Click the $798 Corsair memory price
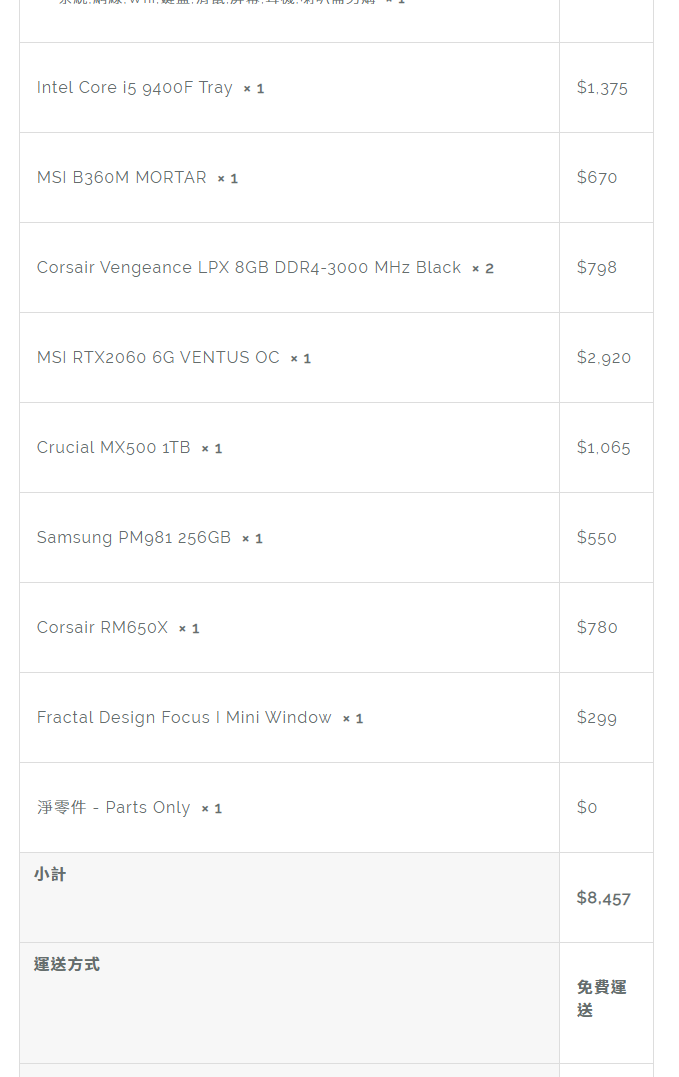The width and height of the screenshot is (679, 1077). [597, 268]
